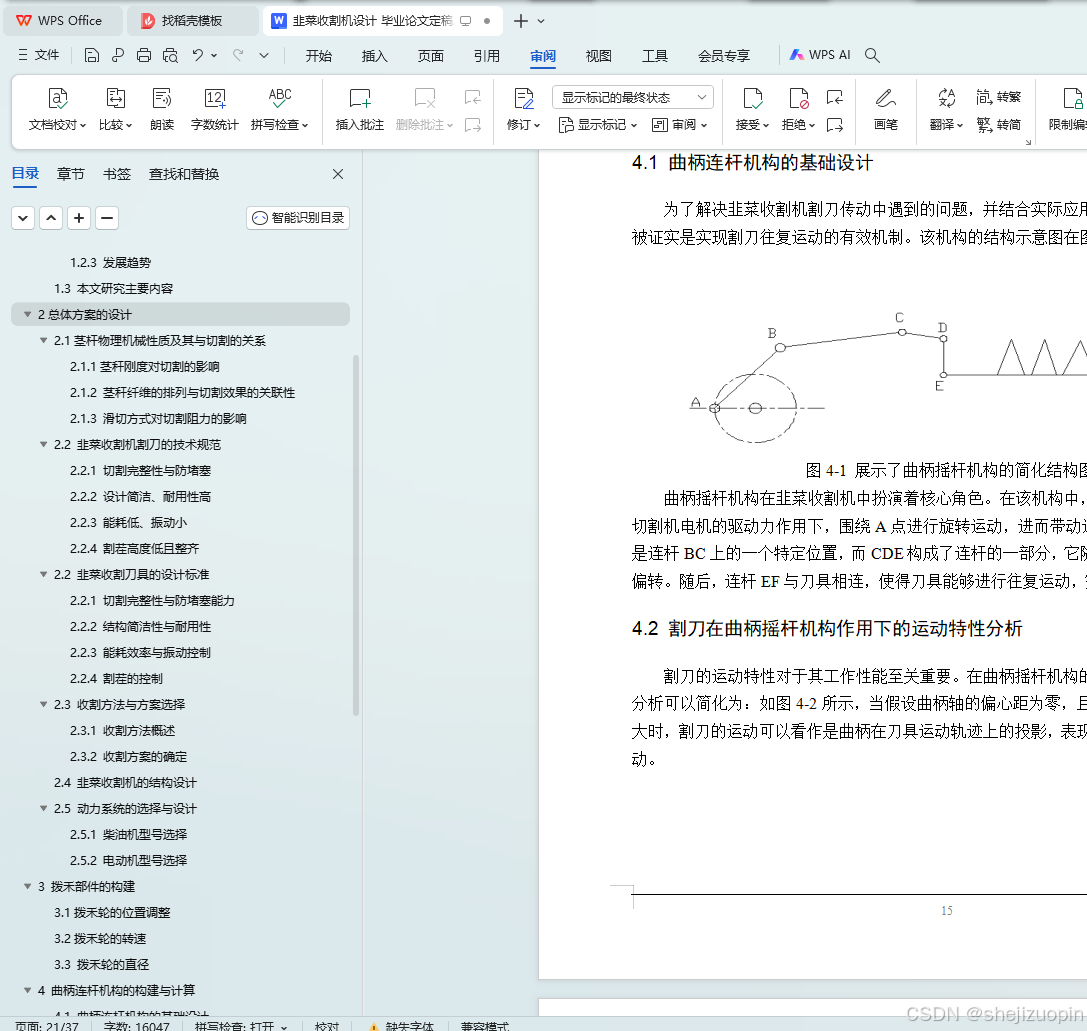This screenshot has width=1087, height=1031.
Task: Close the navigation pane
Action: pos(338,174)
